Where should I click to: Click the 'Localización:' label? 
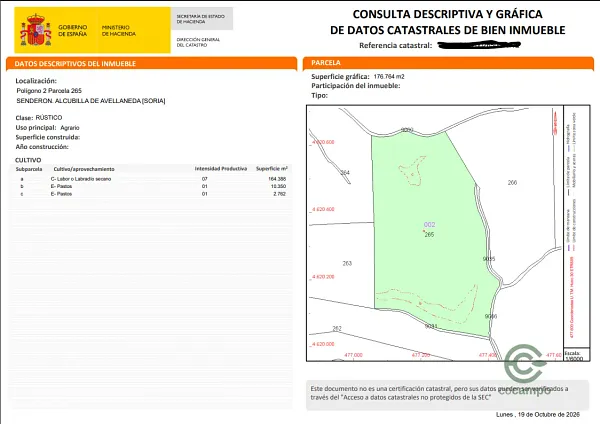click(x=36, y=81)
